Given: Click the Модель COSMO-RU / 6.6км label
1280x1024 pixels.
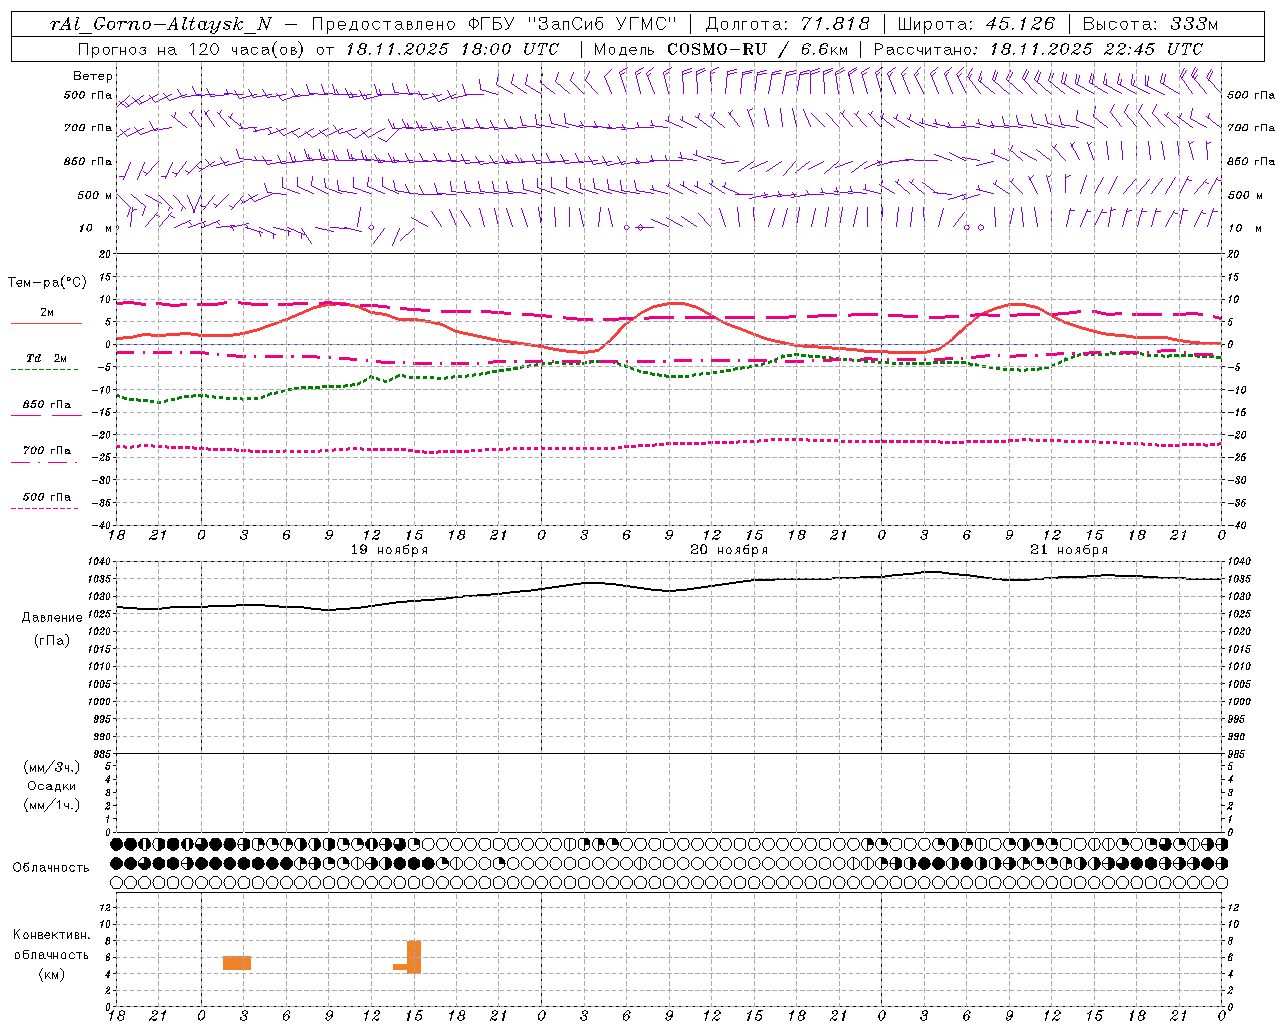Looking at the screenshot, I should click(721, 49).
